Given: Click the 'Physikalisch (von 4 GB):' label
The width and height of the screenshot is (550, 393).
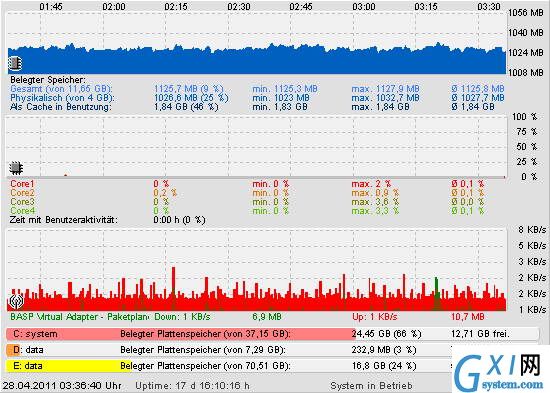Looking at the screenshot, I should pyautogui.click(x=62, y=98).
